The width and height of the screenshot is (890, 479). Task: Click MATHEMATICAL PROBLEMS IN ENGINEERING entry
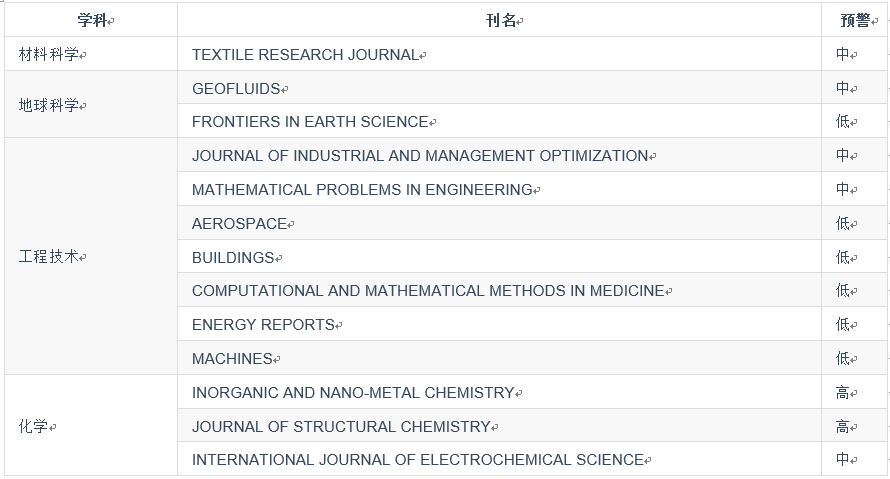362,190
